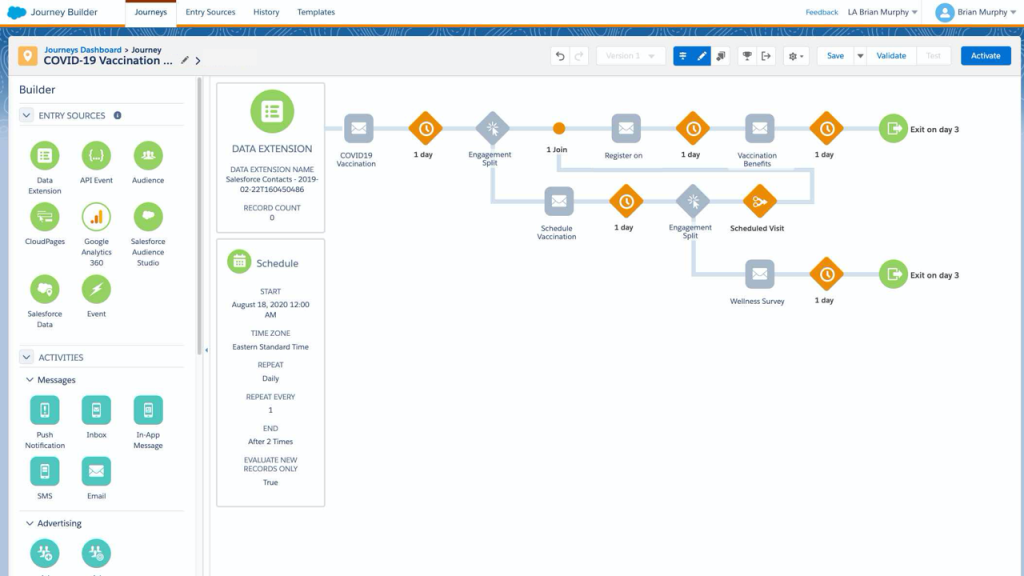Click the Activate button

coord(985,56)
